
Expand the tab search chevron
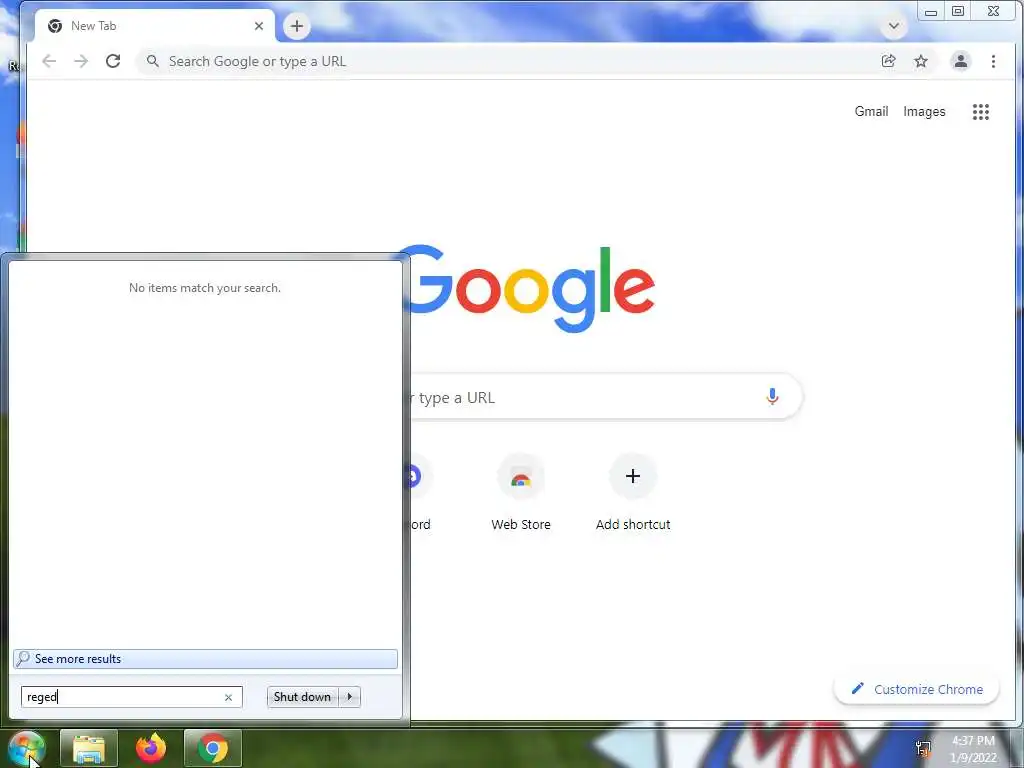[x=894, y=26]
